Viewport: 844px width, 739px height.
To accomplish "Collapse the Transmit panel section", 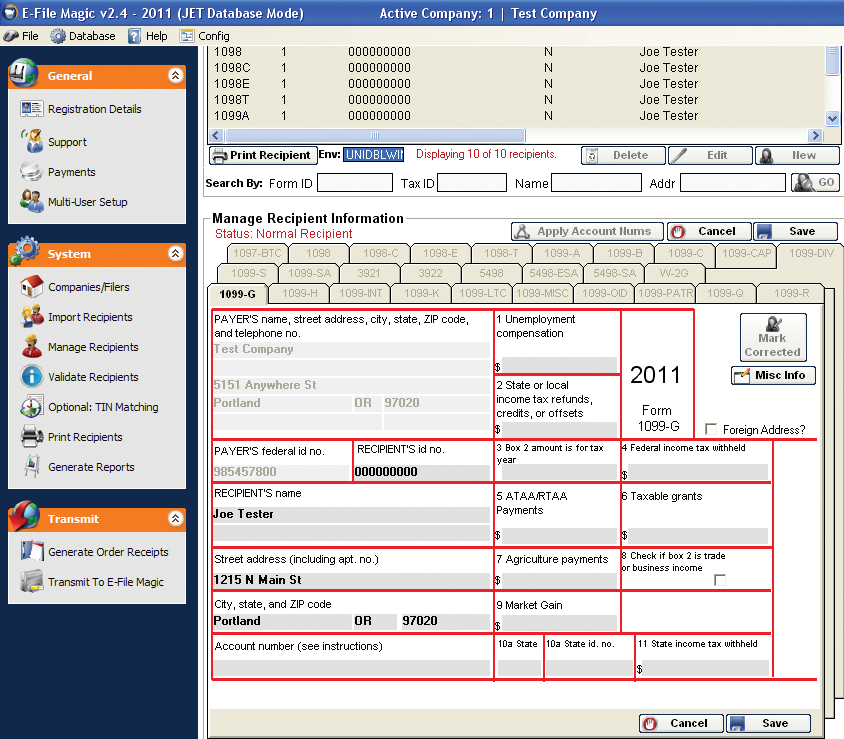I will tap(175, 519).
